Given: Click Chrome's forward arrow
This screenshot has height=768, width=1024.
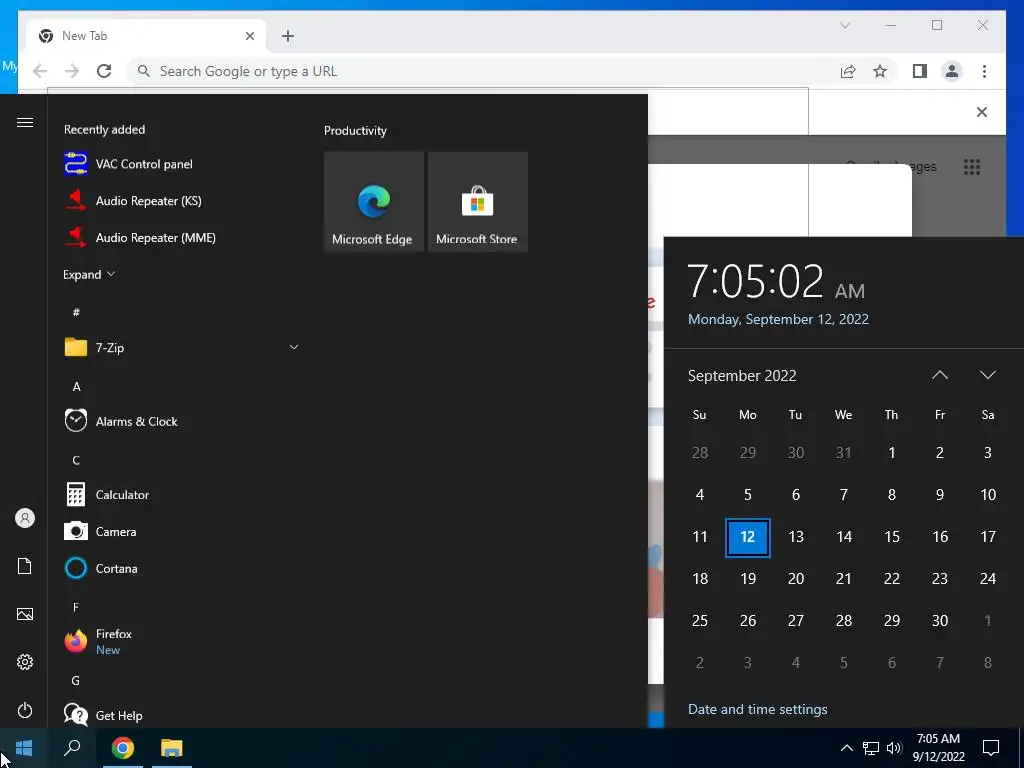Looking at the screenshot, I should click(x=72, y=71).
